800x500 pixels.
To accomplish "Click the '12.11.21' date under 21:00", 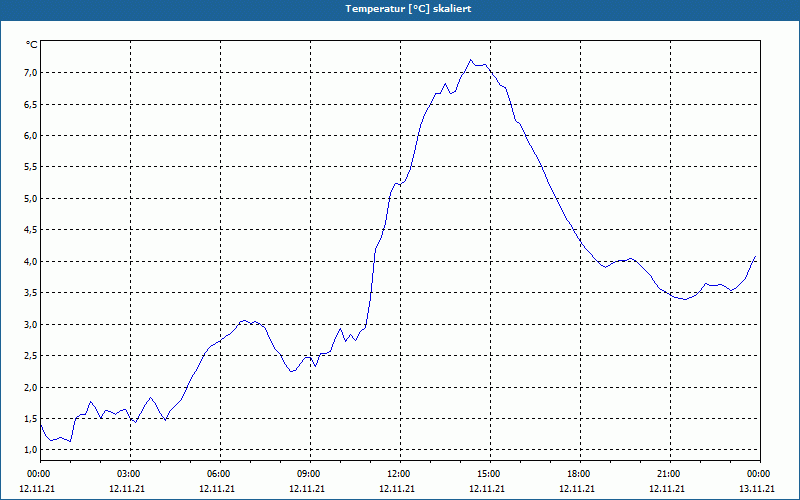I will pos(667,488).
